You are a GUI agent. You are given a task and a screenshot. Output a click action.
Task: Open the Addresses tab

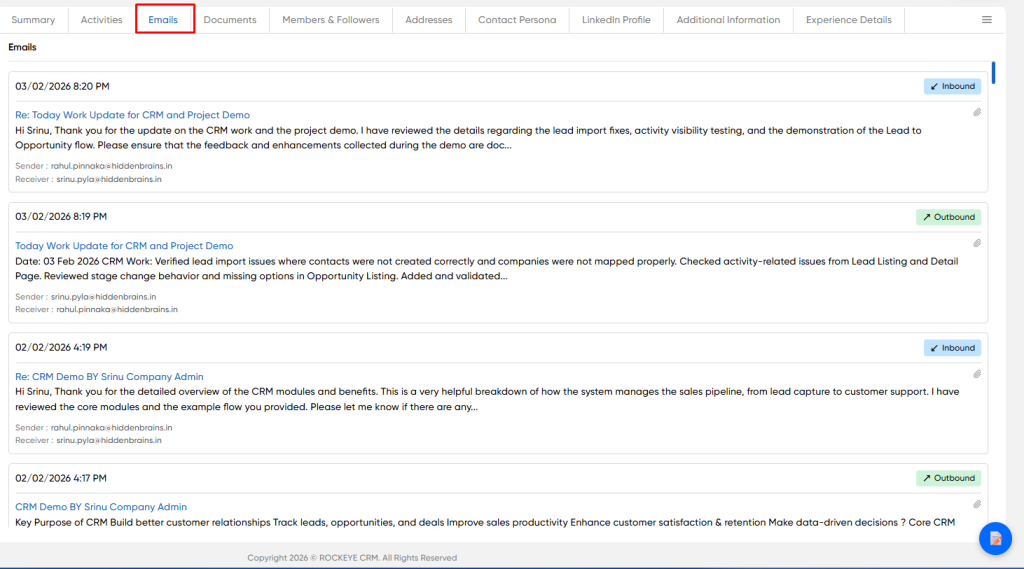[x=428, y=20]
